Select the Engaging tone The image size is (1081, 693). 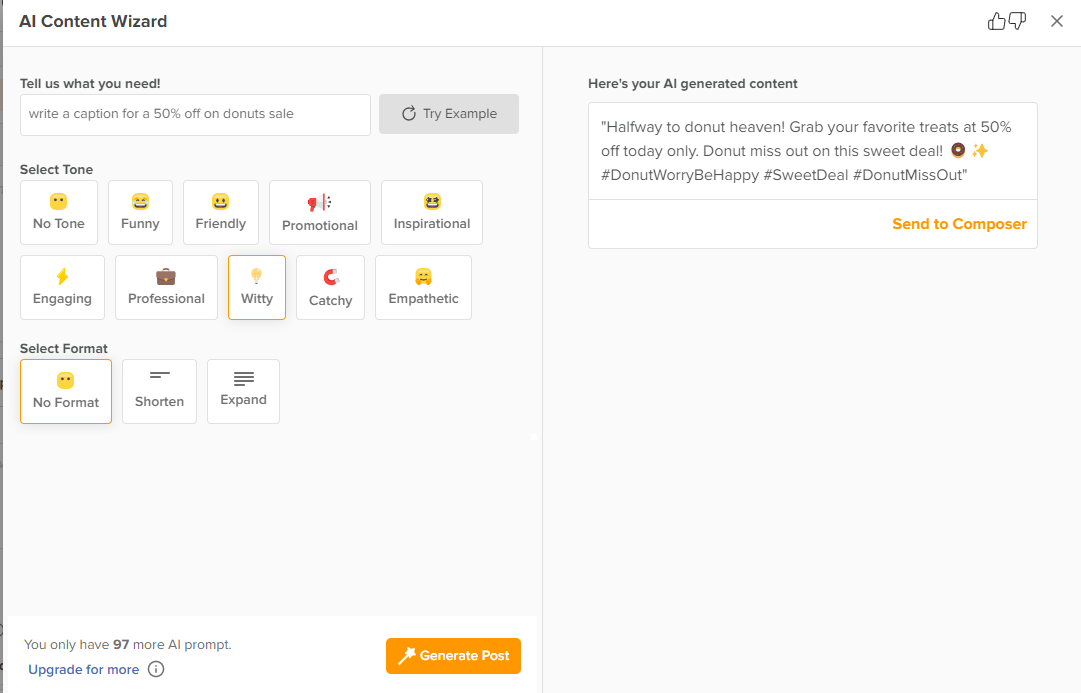[62, 287]
